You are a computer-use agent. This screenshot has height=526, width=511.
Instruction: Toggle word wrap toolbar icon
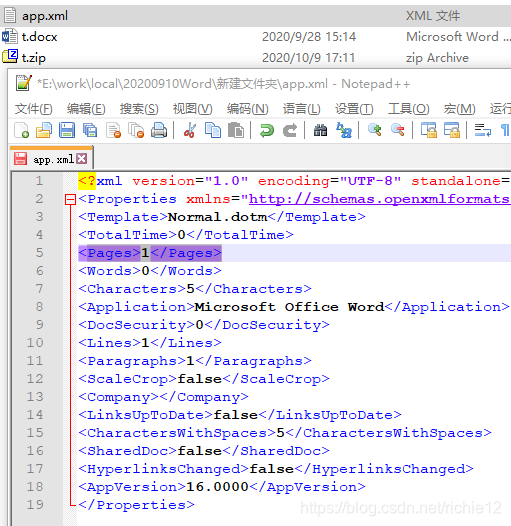[482, 130]
